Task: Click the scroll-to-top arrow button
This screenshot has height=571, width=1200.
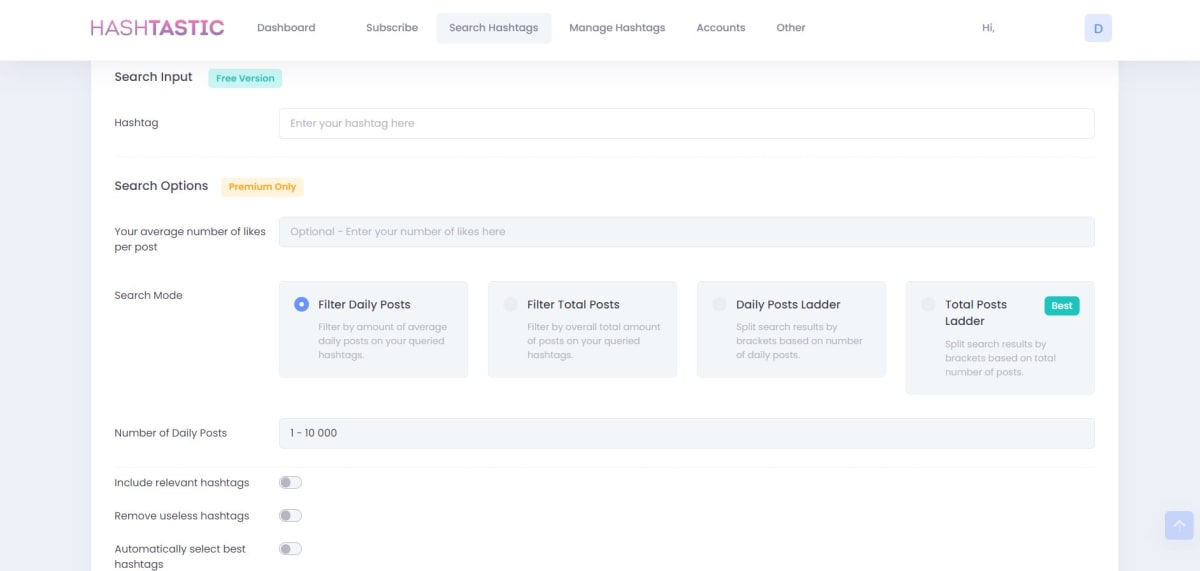Action: coord(1178,525)
